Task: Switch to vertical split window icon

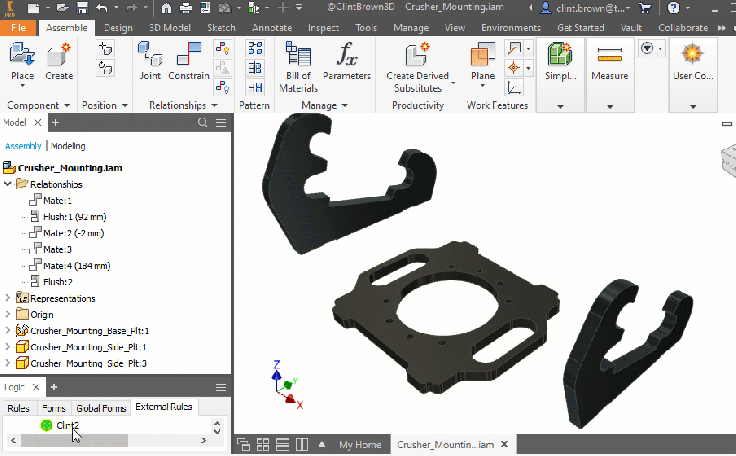Action: (302, 444)
